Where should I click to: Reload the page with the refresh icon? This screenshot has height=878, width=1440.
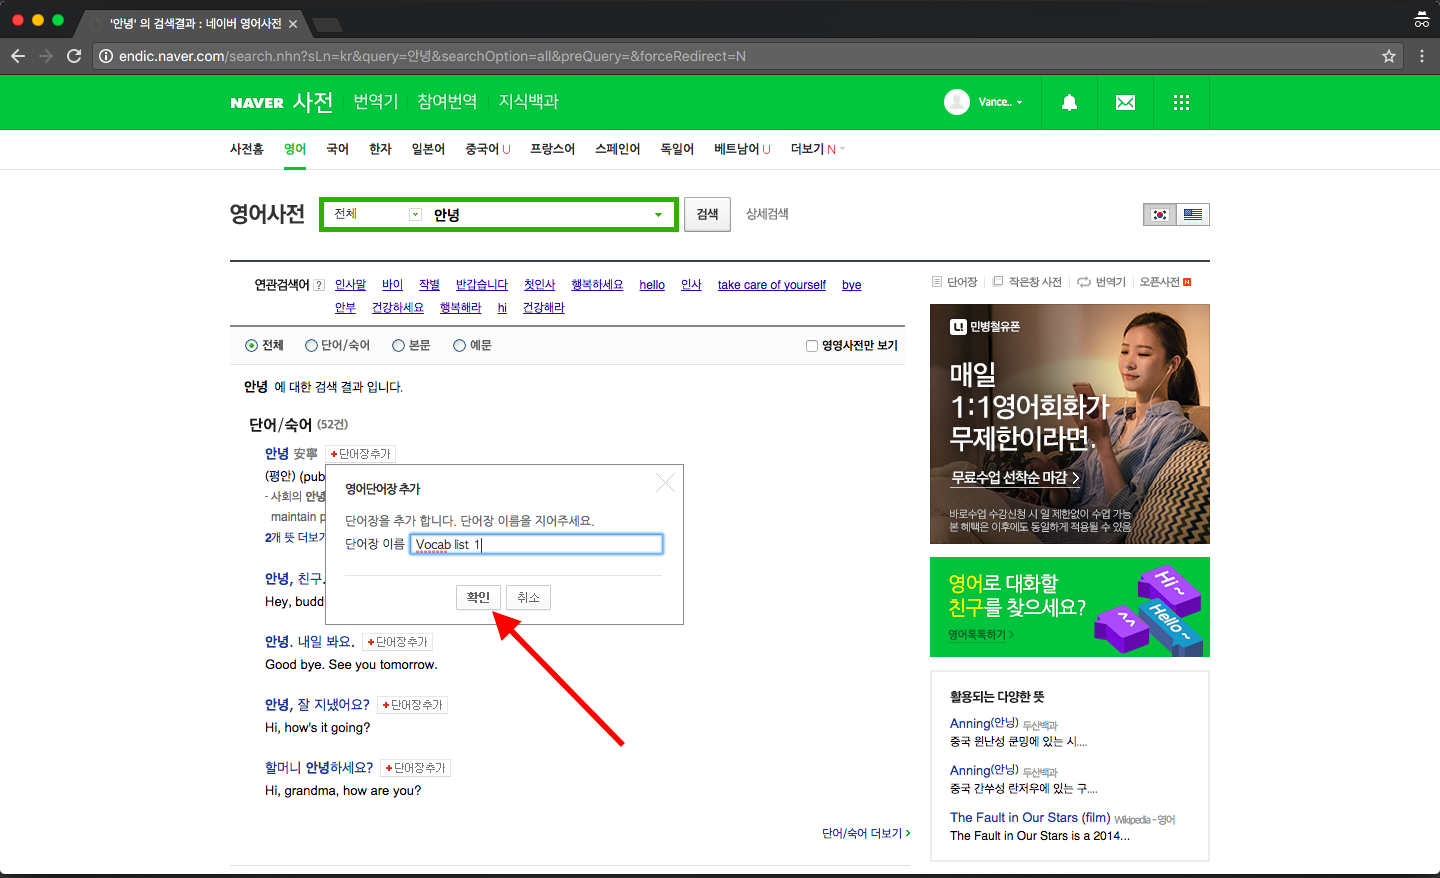(x=74, y=56)
